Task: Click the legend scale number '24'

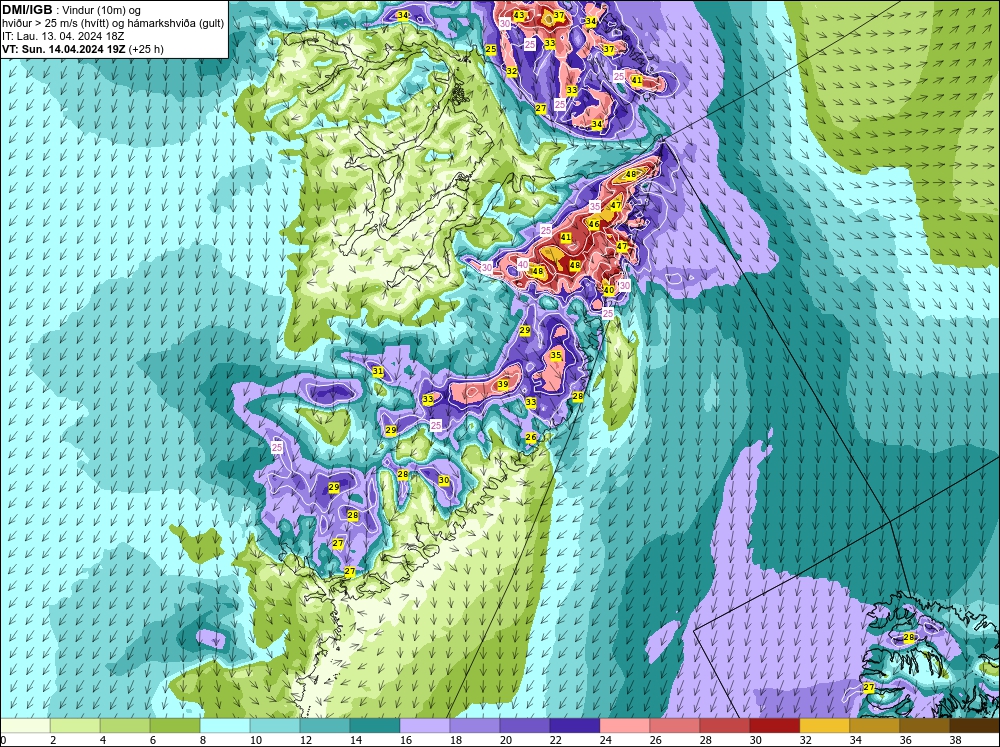Action: pyautogui.click(x=606, y=740)
